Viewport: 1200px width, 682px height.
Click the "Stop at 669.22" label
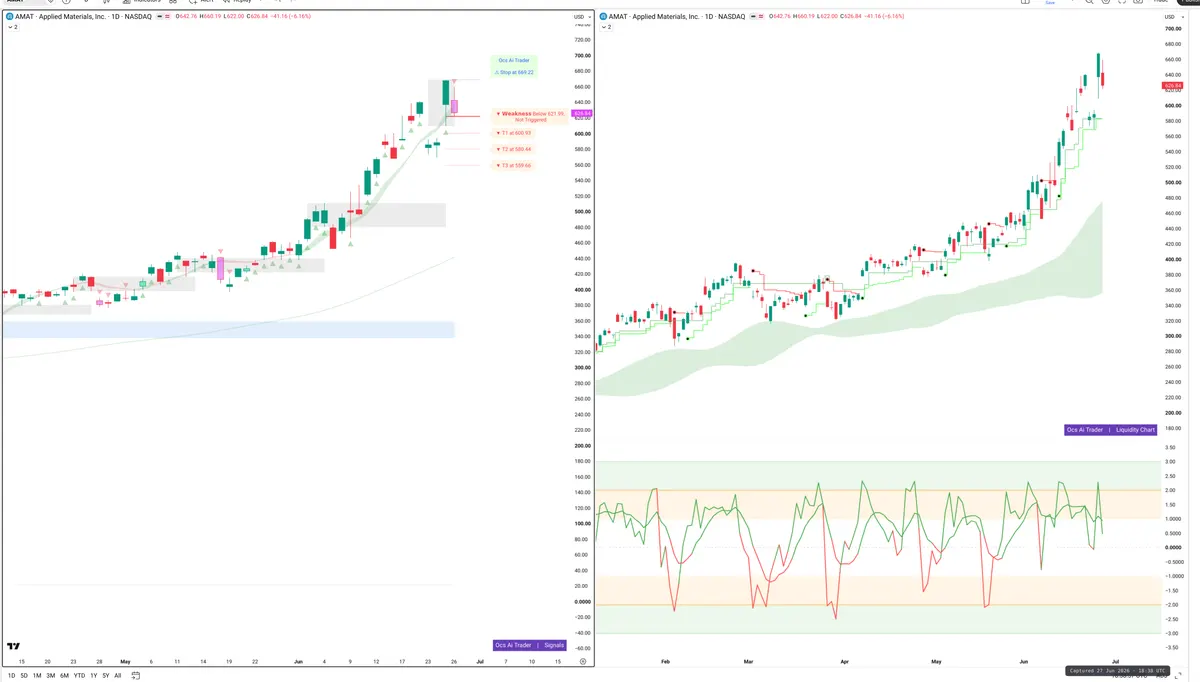coord(516,72)
